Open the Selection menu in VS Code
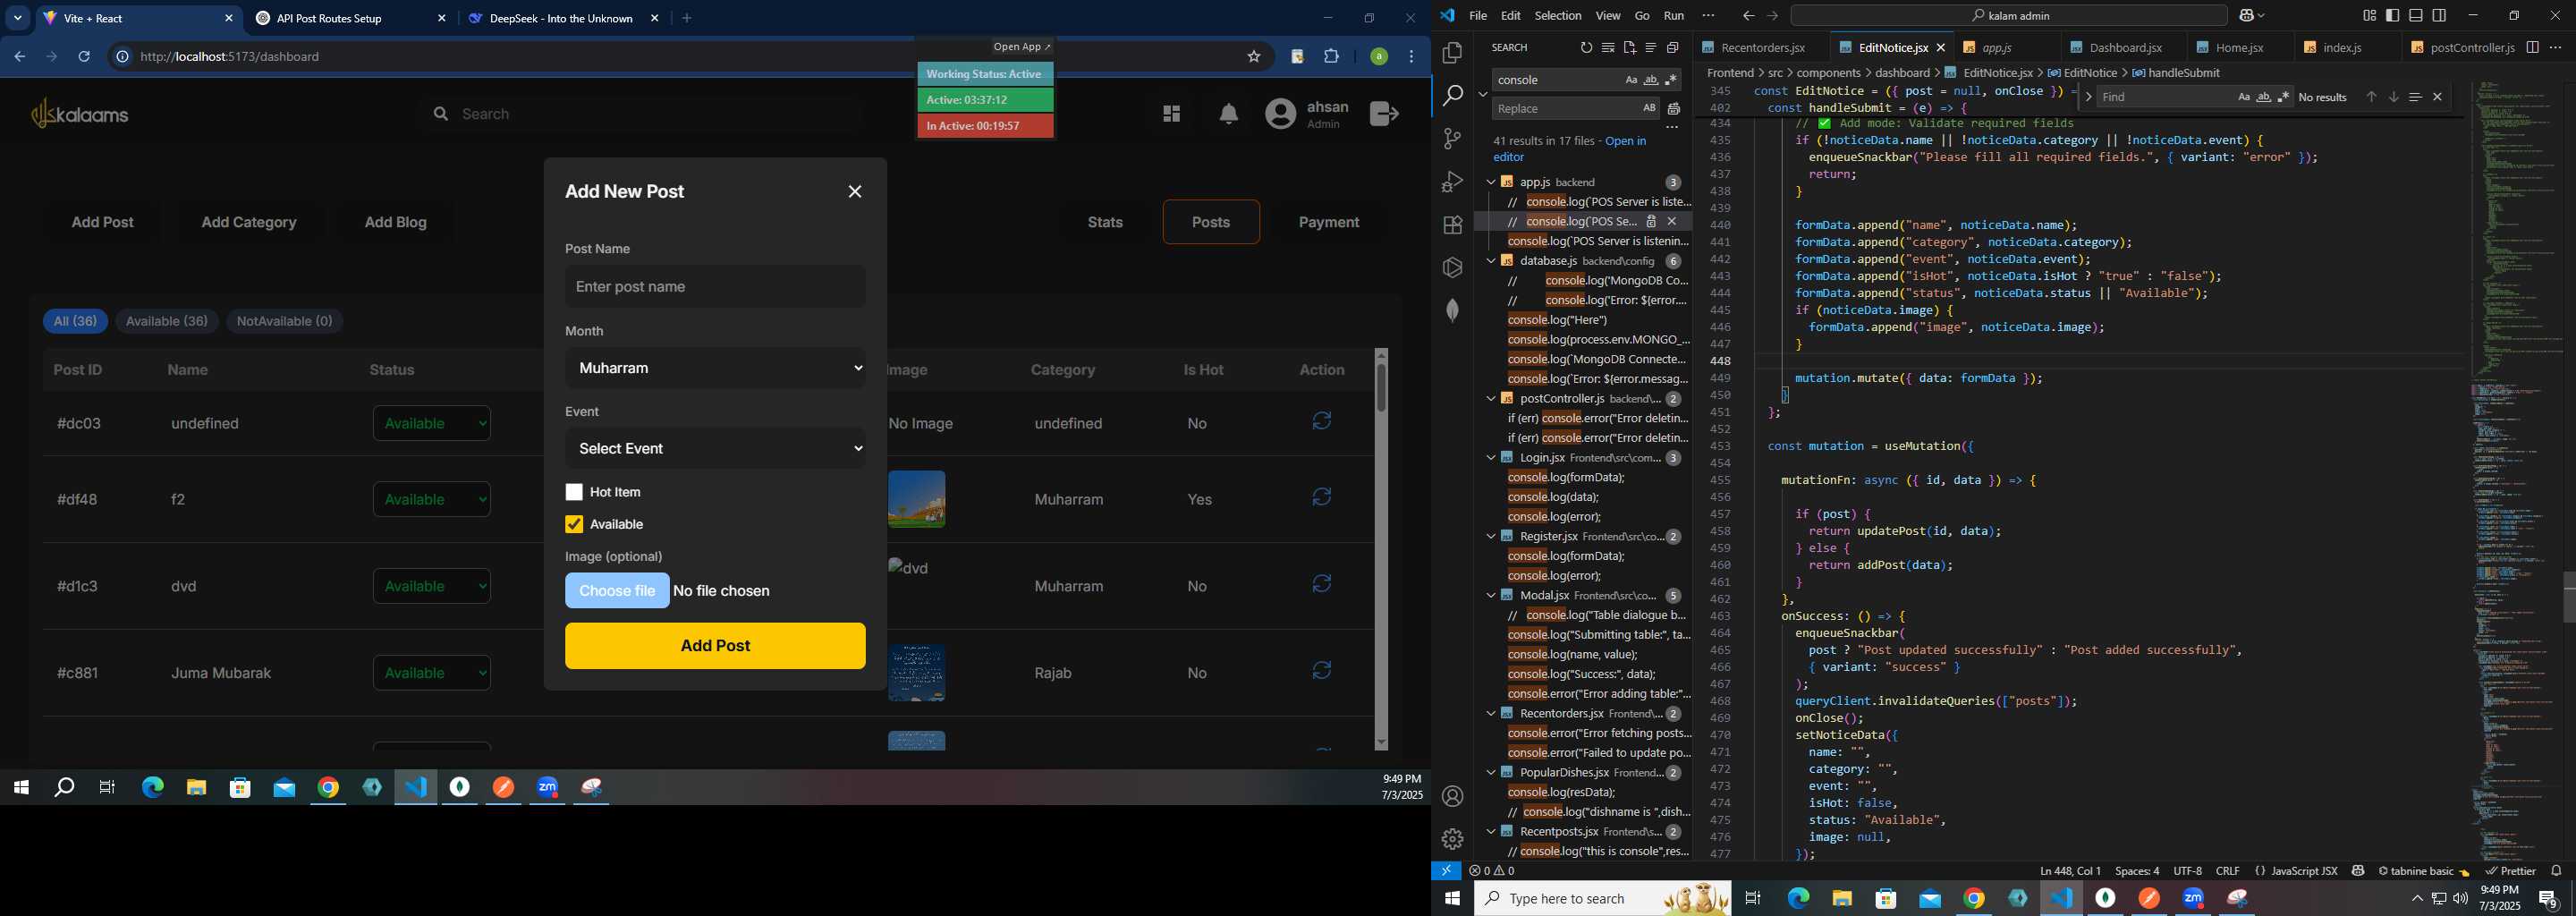Screen dimensions: 2576x916 pos(1557,16)
